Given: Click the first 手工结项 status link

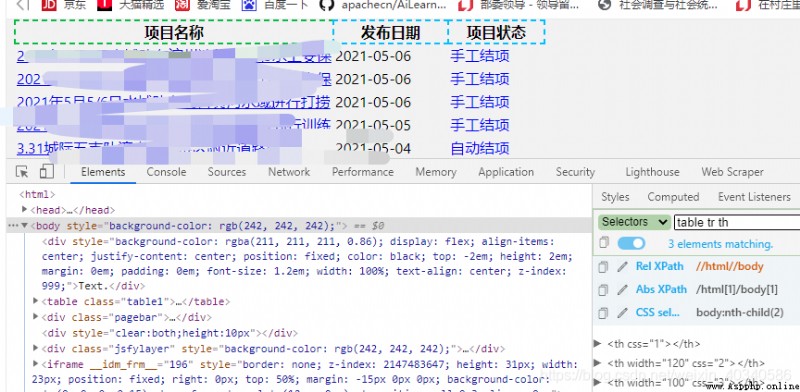Looking at the screenshot, I should (x=480, y=56).
